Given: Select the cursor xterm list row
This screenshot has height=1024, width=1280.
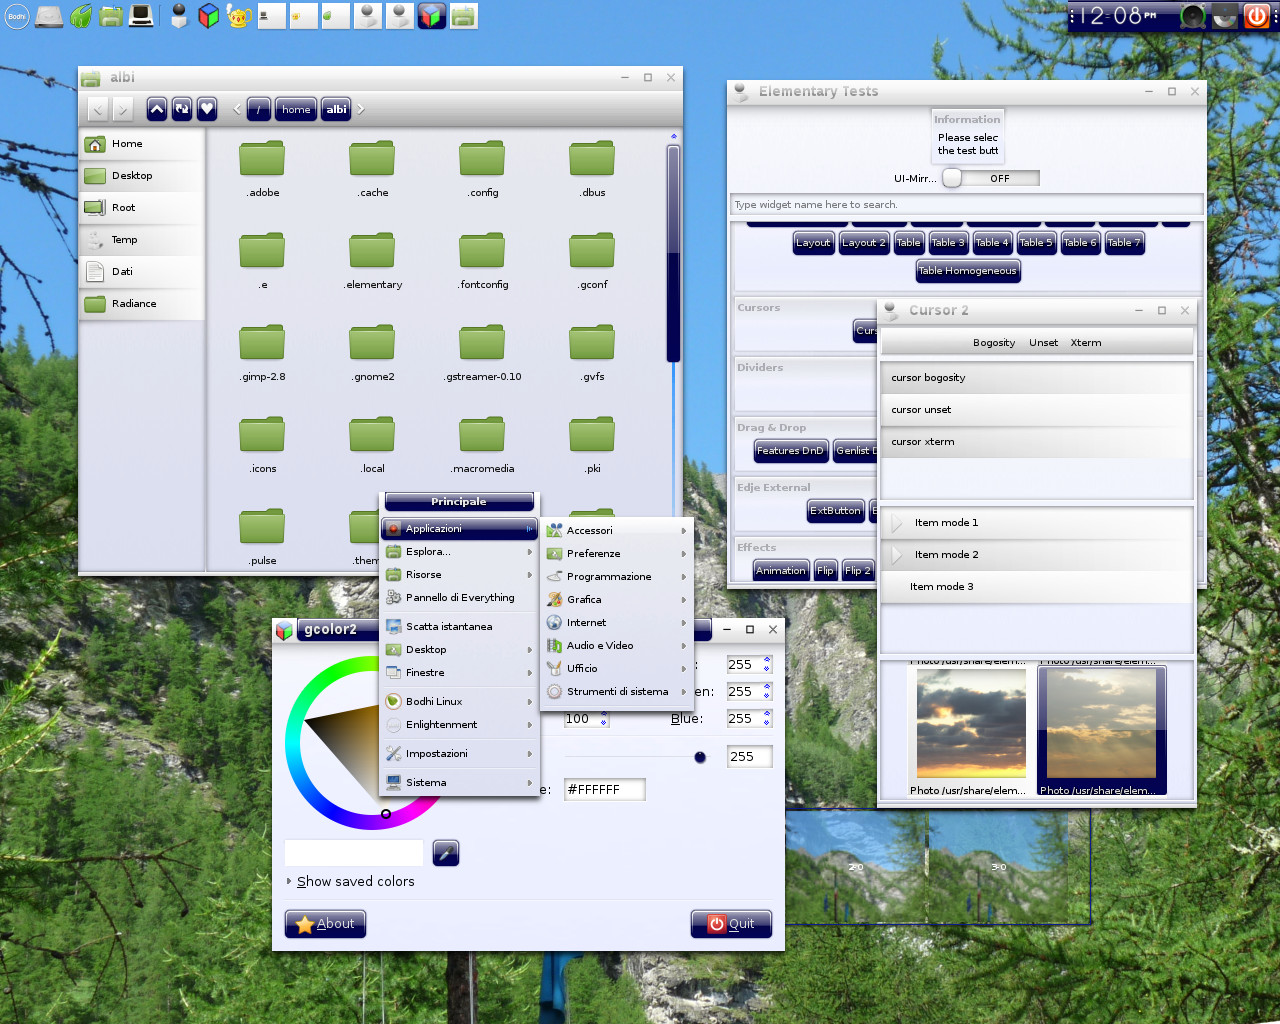Looking at the screenshot, I should (1037, 442).
